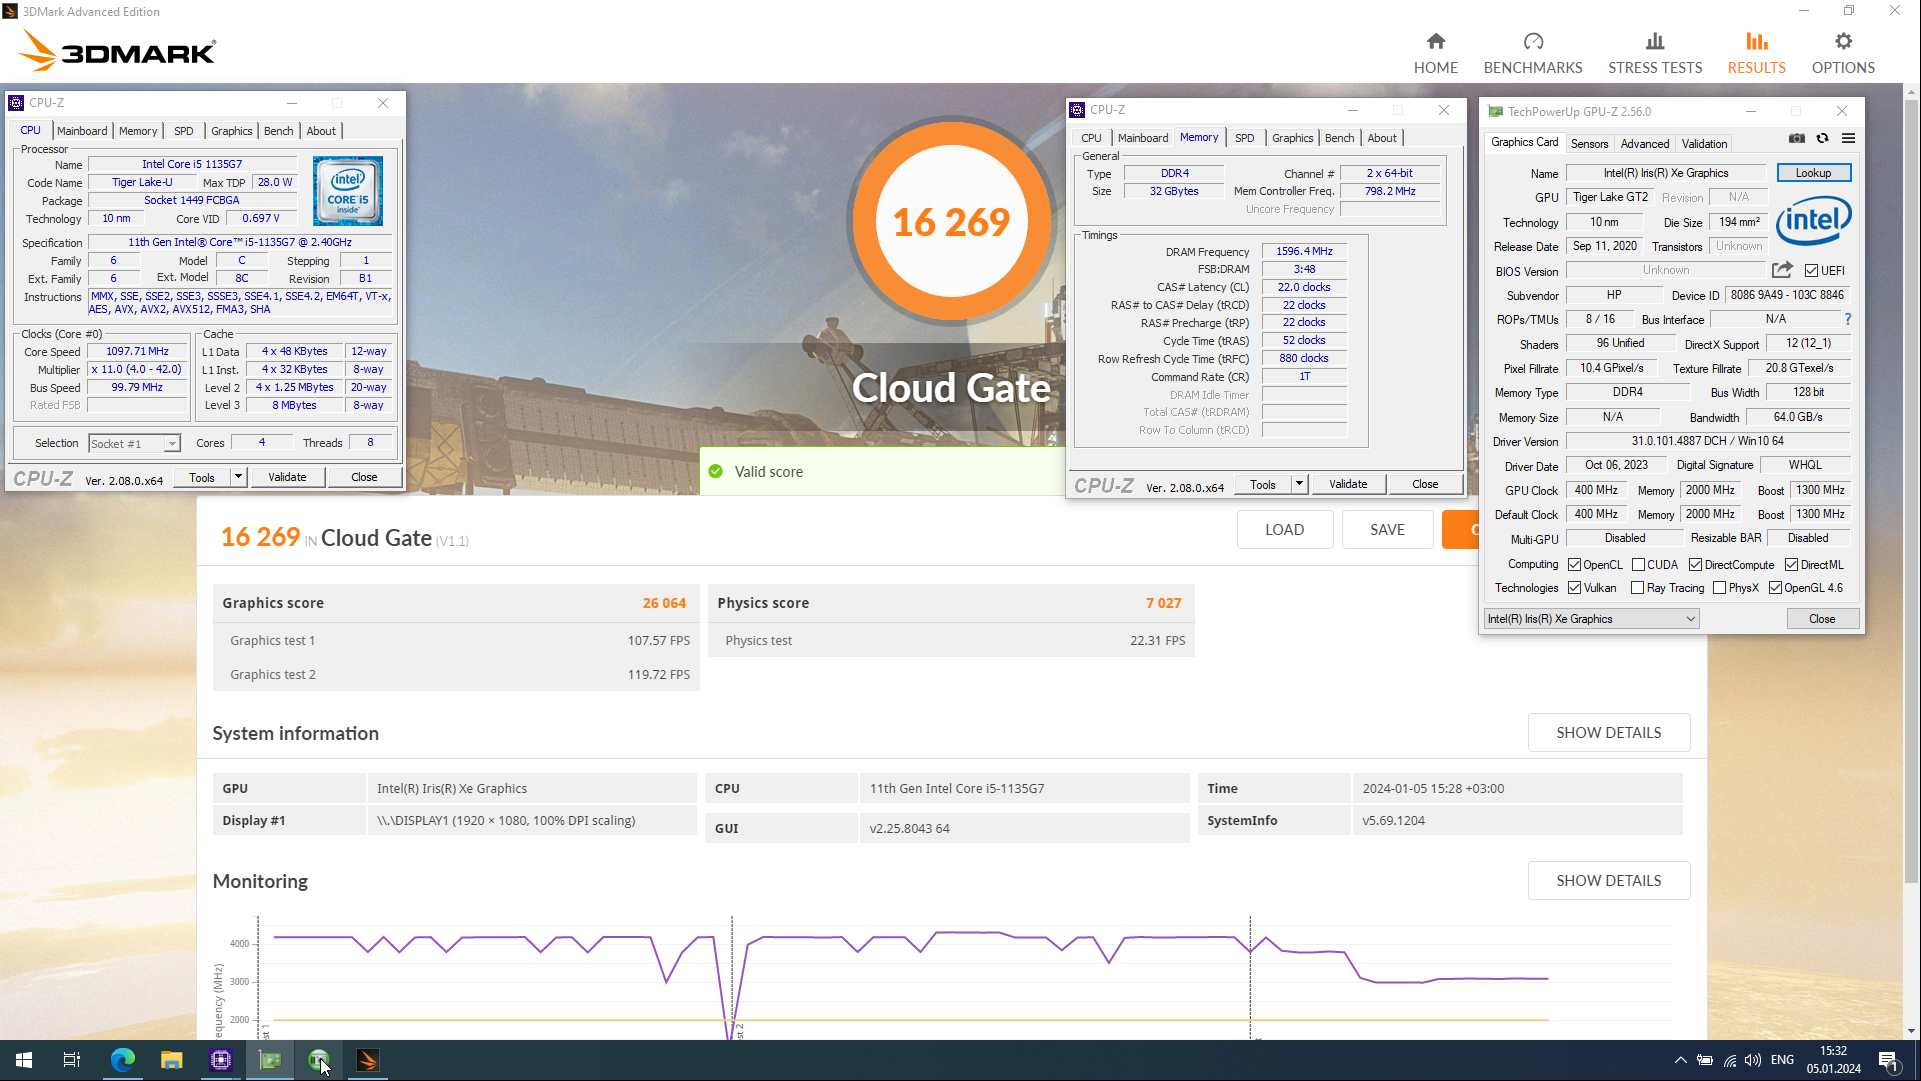Click the 16 269 score circle
This screenshot has height=1081, width=1921.
[950, 222]
